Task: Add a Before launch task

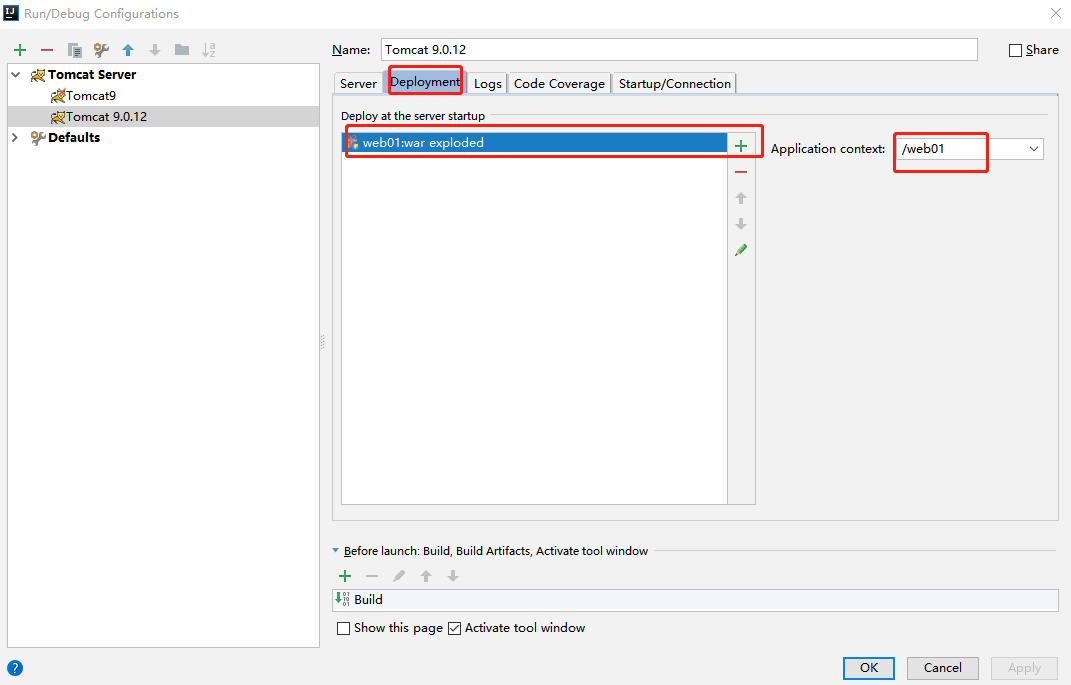Action: (345, 576)
